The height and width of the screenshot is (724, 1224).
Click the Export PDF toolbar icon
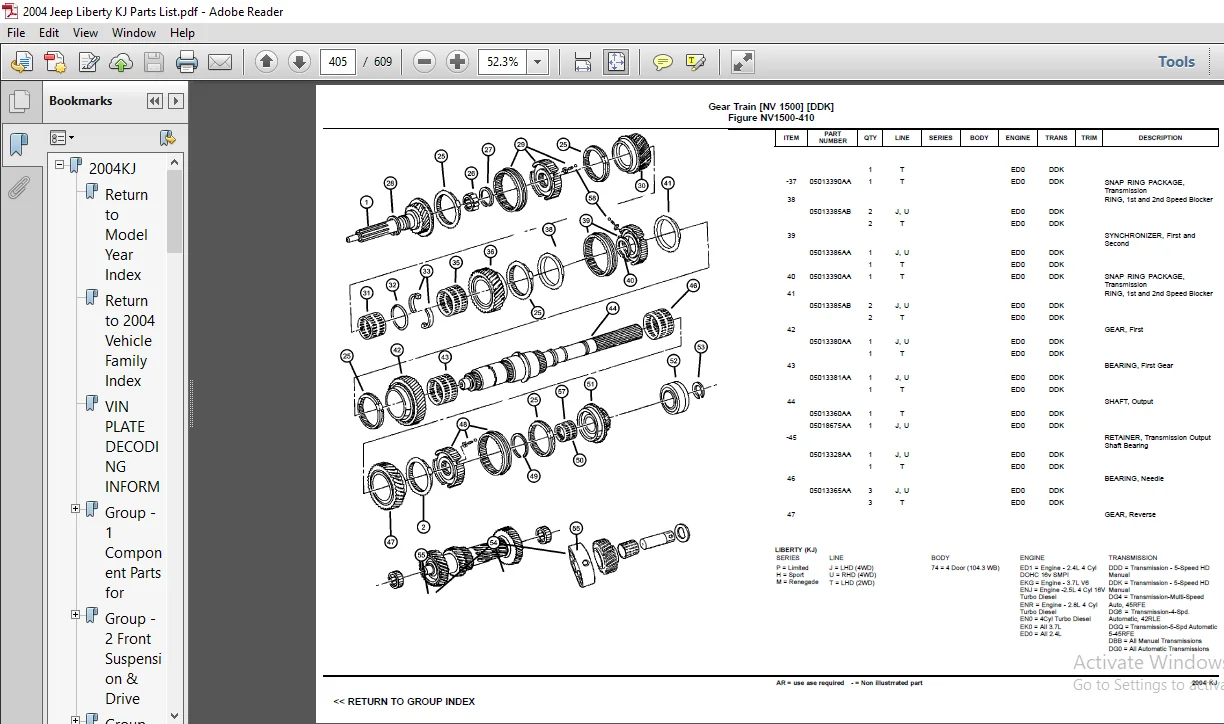point(22,62)
